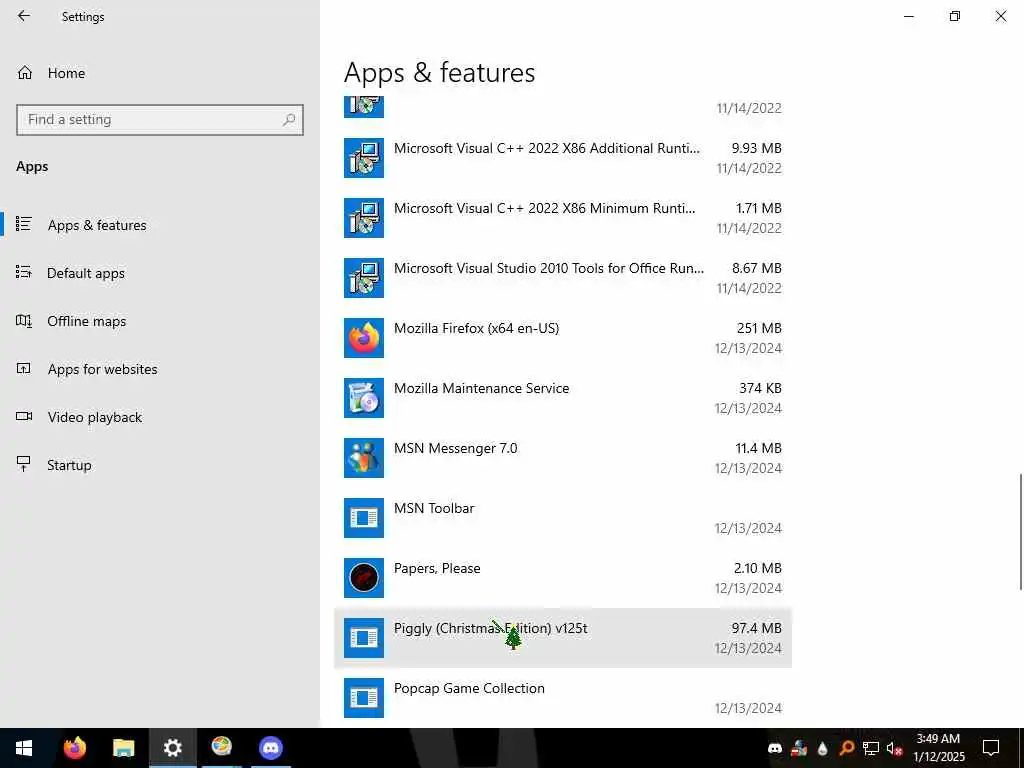Image resolution: width=1024 pixels, height=768 pixels.
Task: Click the Apps for websites sidebar icon
Action: click(x=24, y=368)
